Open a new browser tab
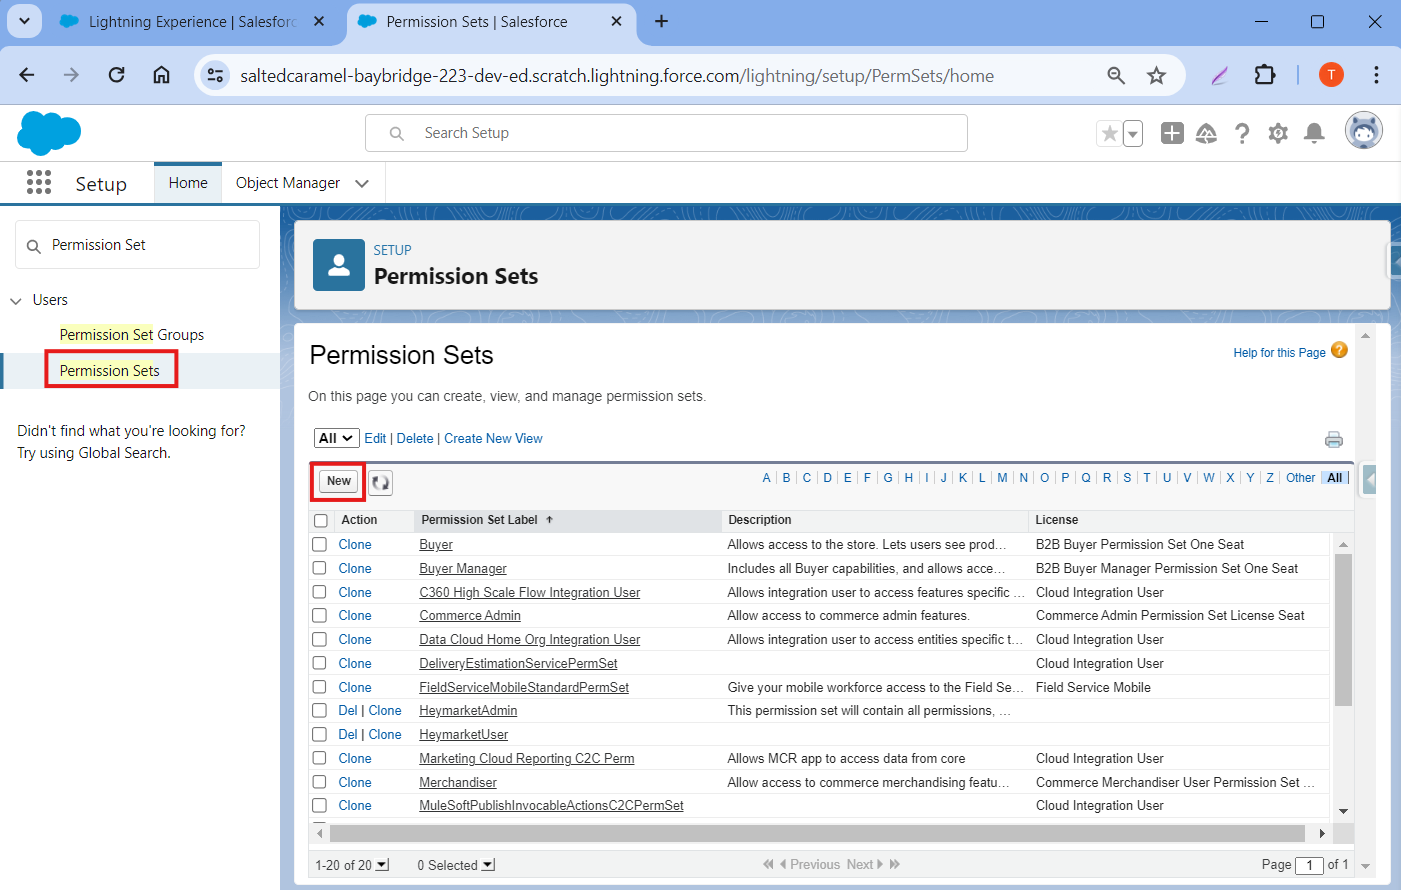The image size is (1401, 890). pyautogui.click(x=661, y=21)
